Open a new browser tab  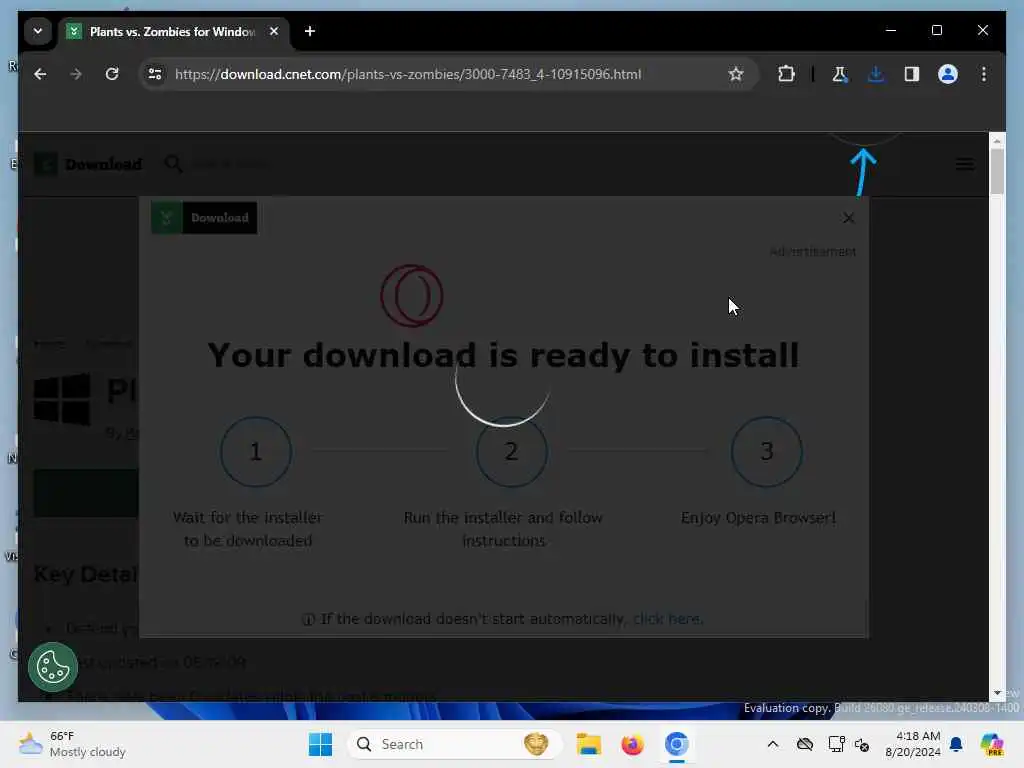point(310,31)
